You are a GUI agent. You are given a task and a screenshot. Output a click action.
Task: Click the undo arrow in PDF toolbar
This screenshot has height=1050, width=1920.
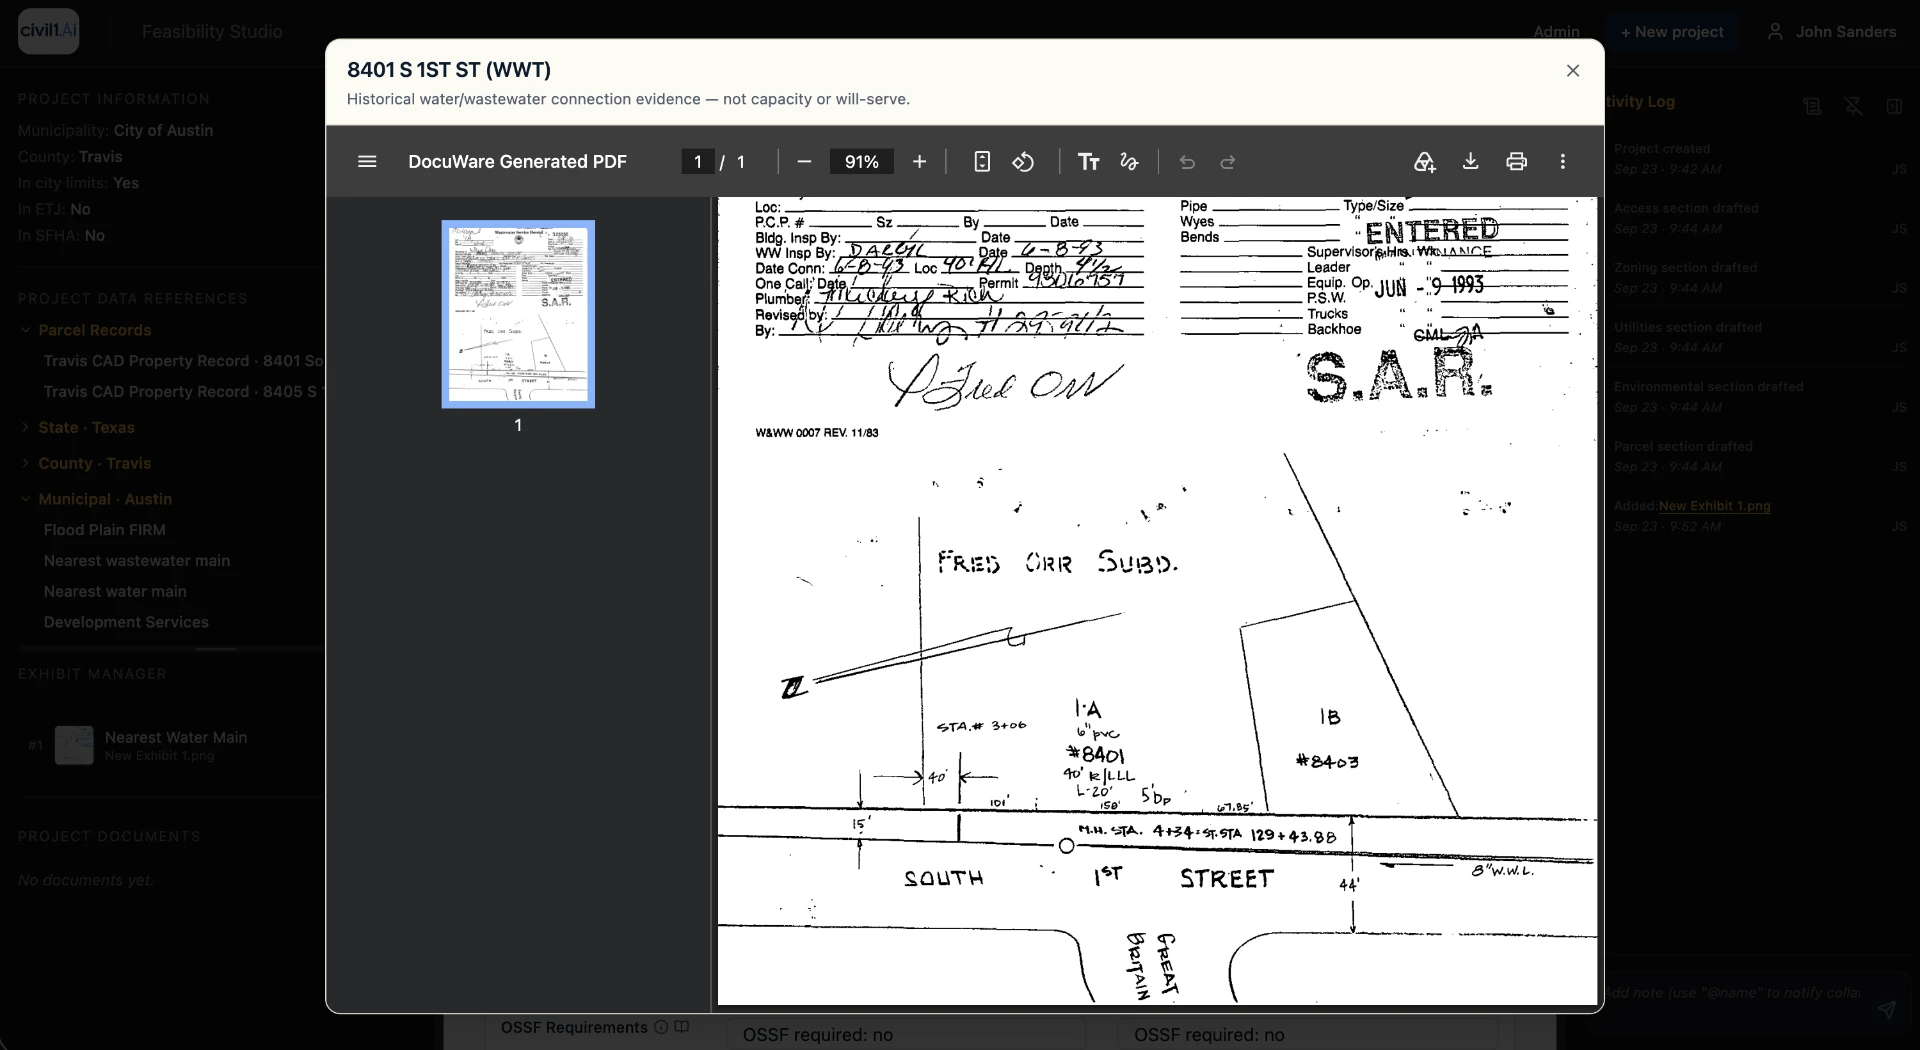point(1187,162)
